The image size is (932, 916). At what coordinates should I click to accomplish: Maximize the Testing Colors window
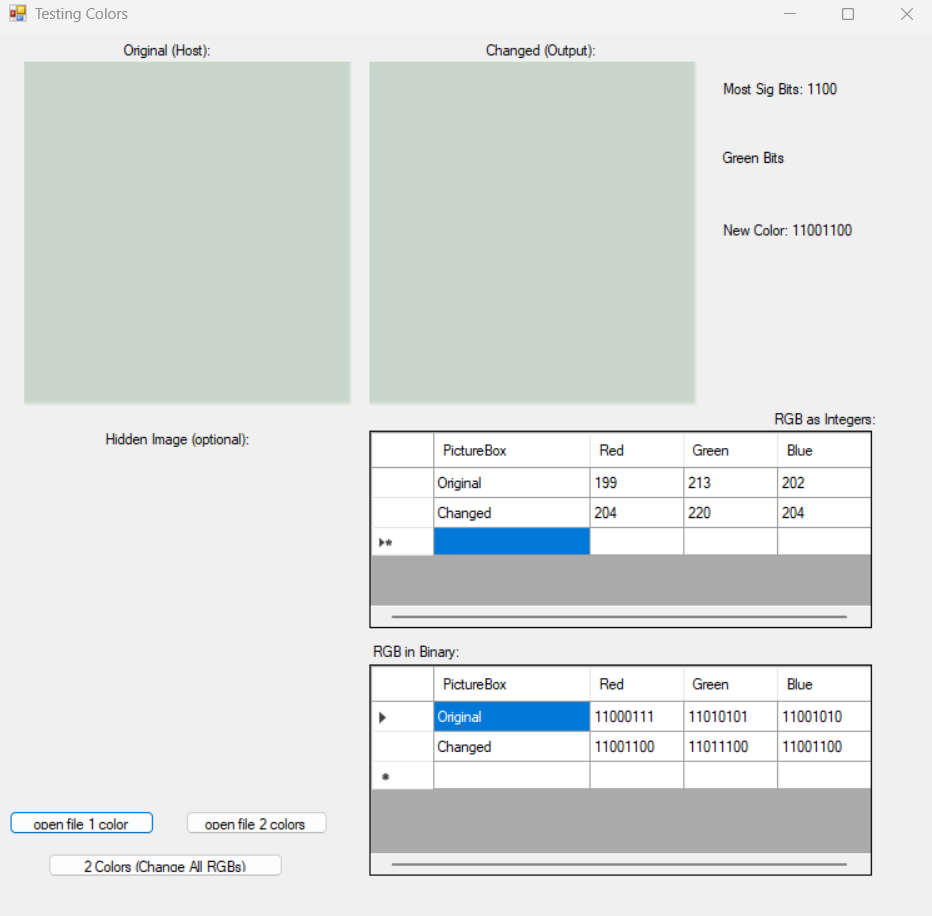[x=848, y=14]
